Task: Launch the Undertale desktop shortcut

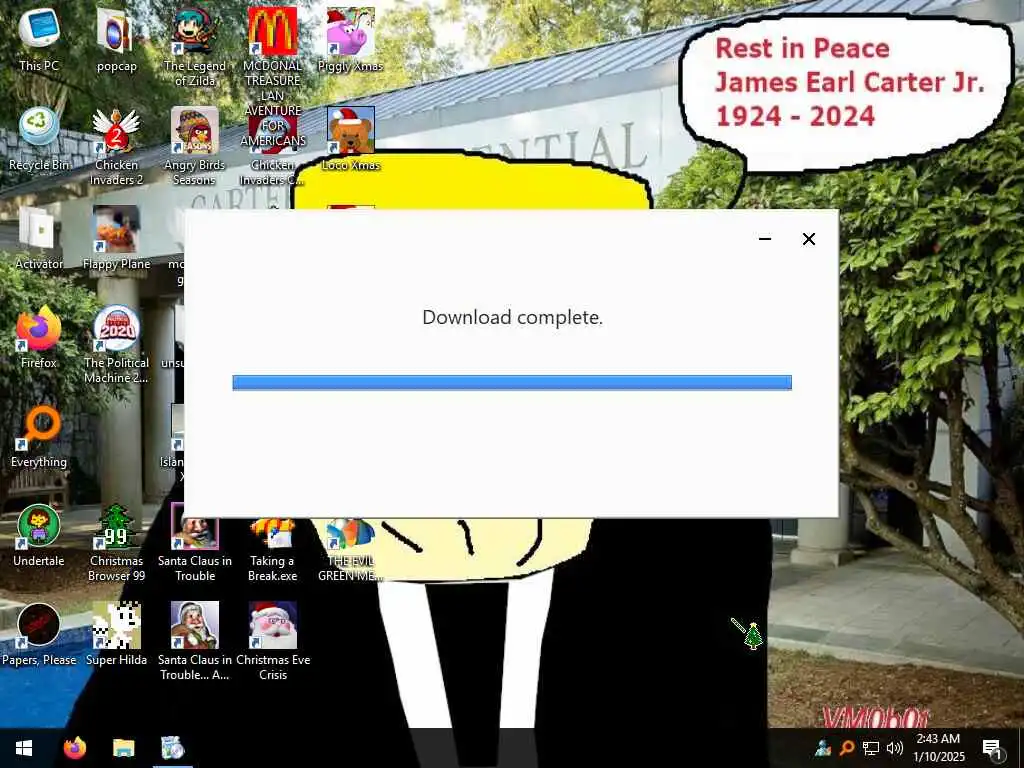Action: [39, 536]
